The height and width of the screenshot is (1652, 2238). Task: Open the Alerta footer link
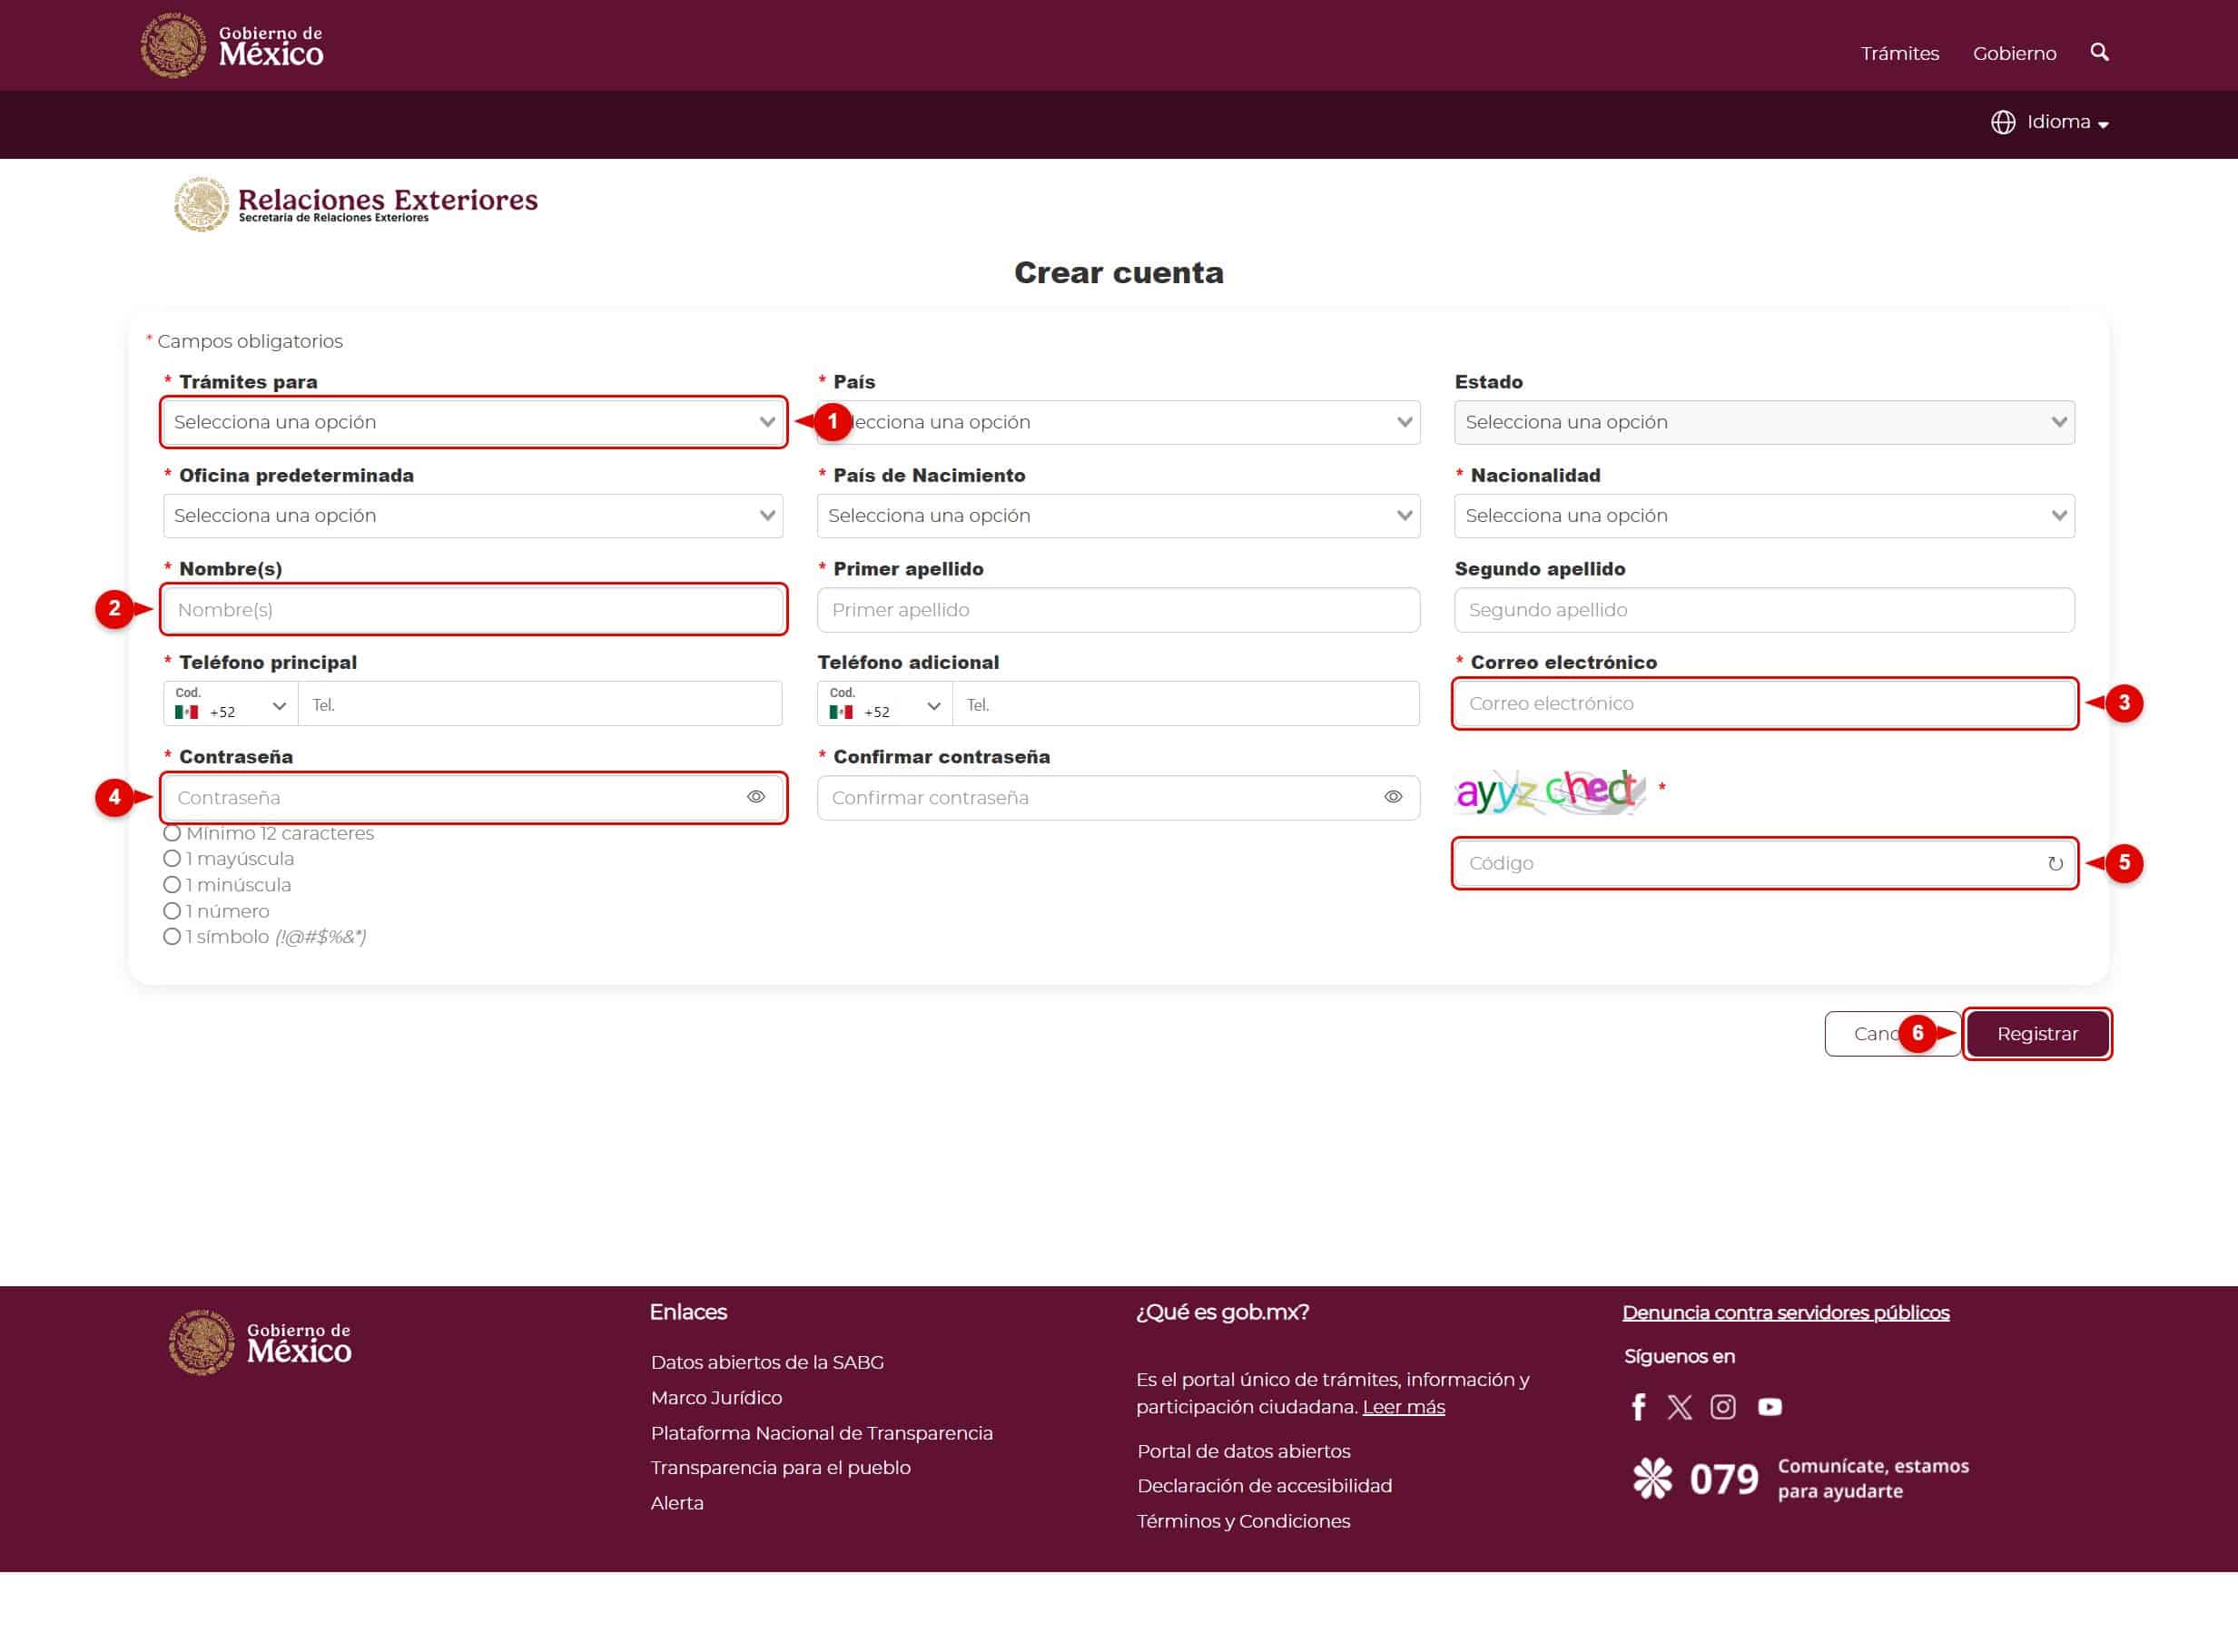(x=677, y=1503)
